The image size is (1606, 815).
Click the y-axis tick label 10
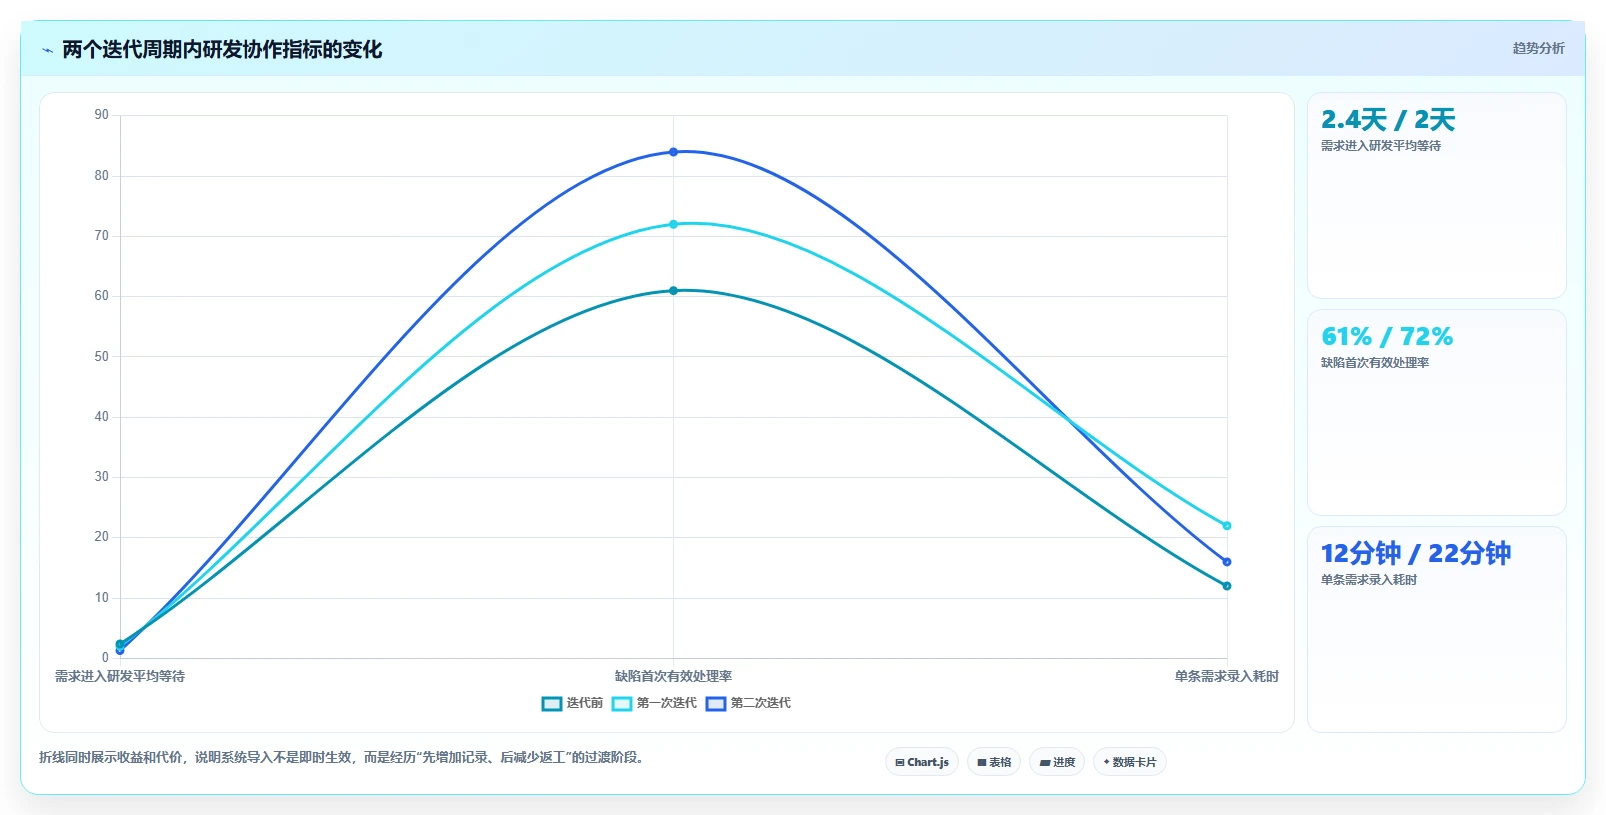102,598
